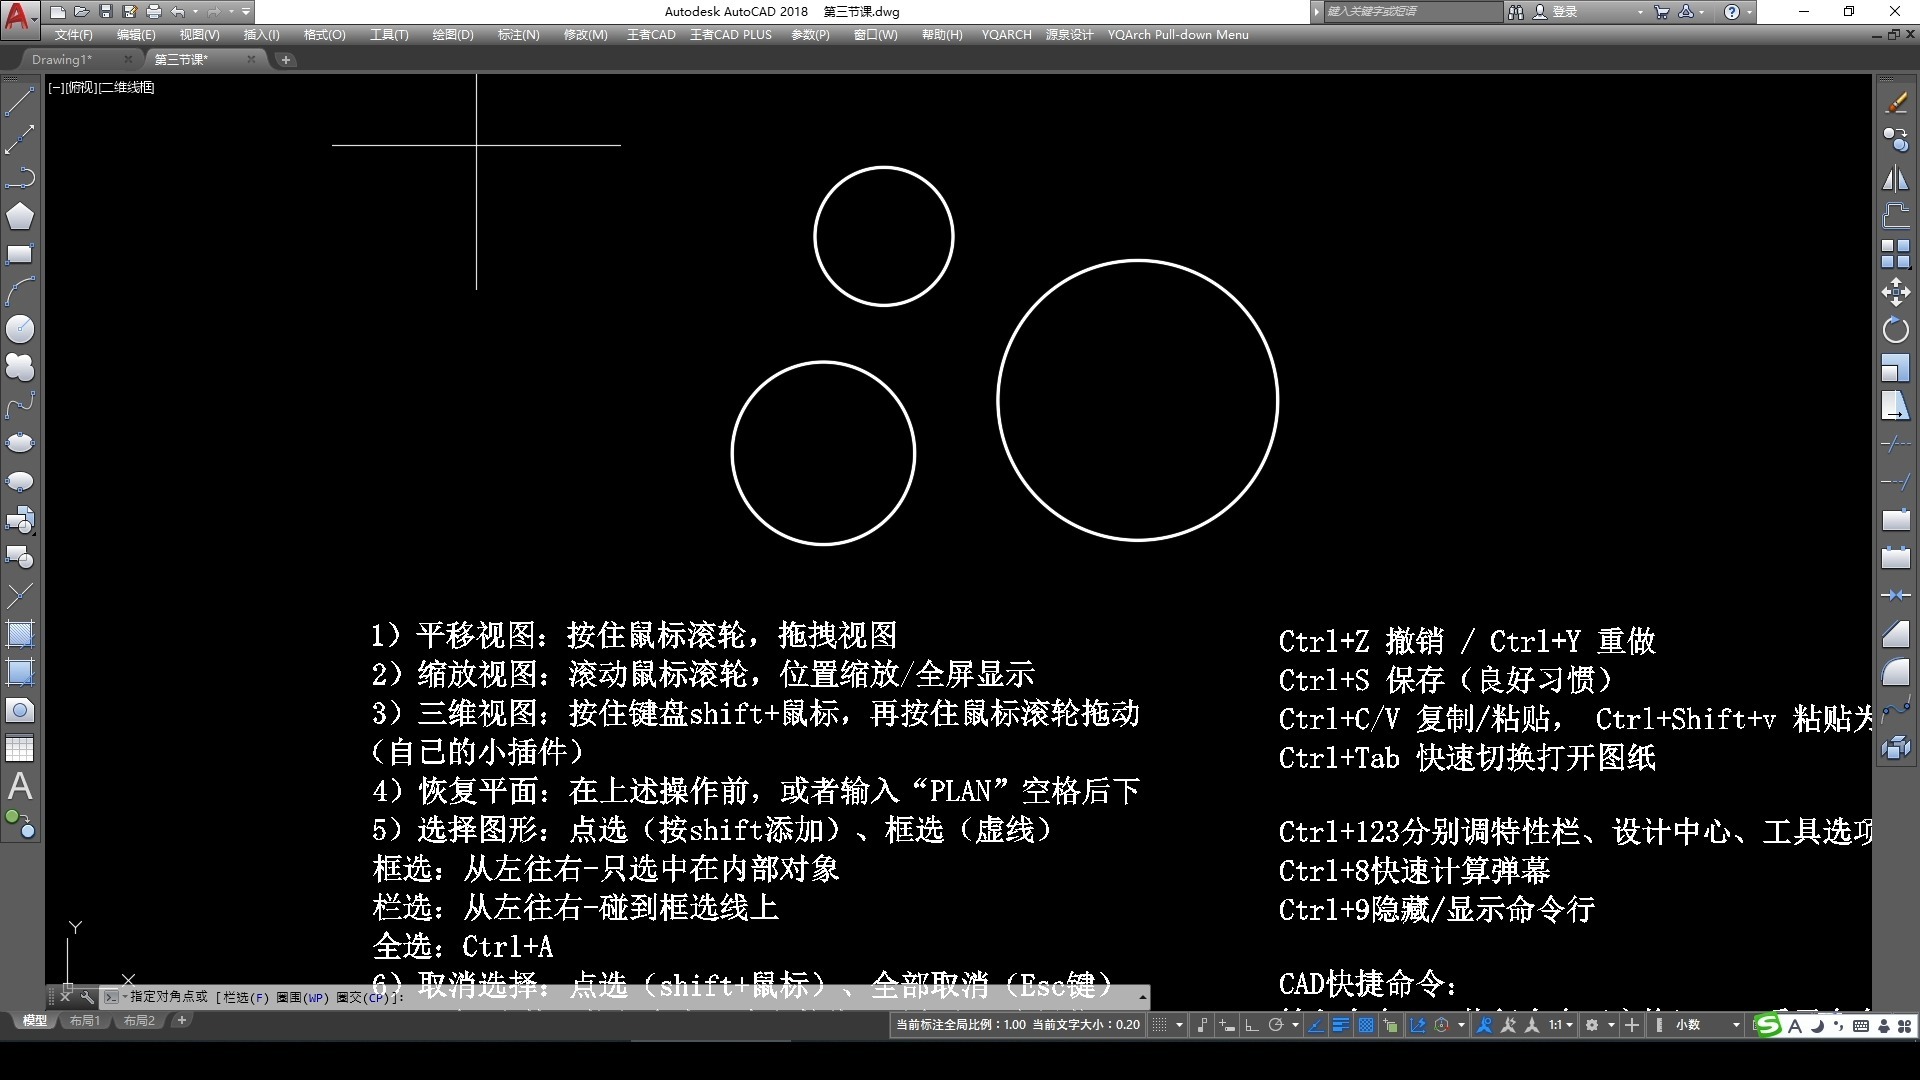Toggle polar tracking in status bar

pos(1275,1025)
